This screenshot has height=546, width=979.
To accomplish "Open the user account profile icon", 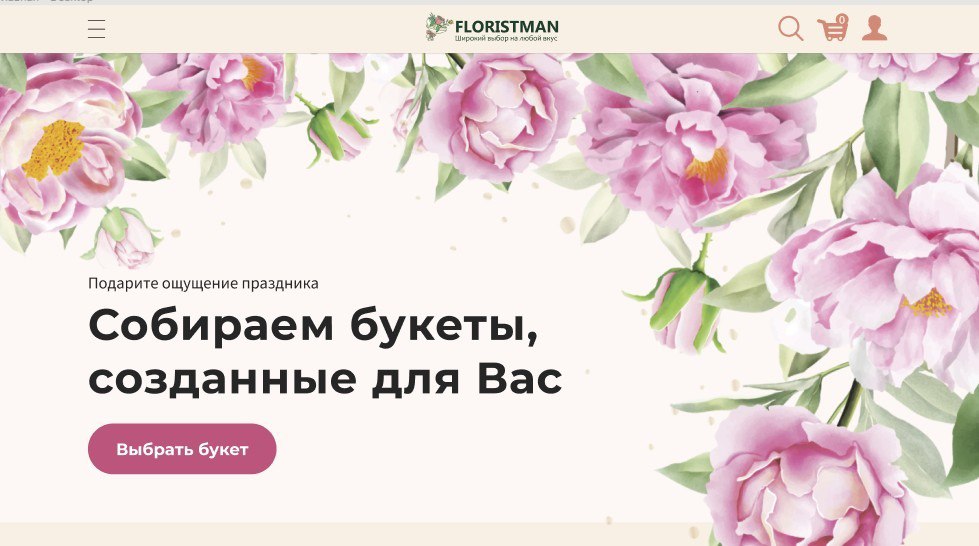I will pyautogui.click(x=874, y=29).
